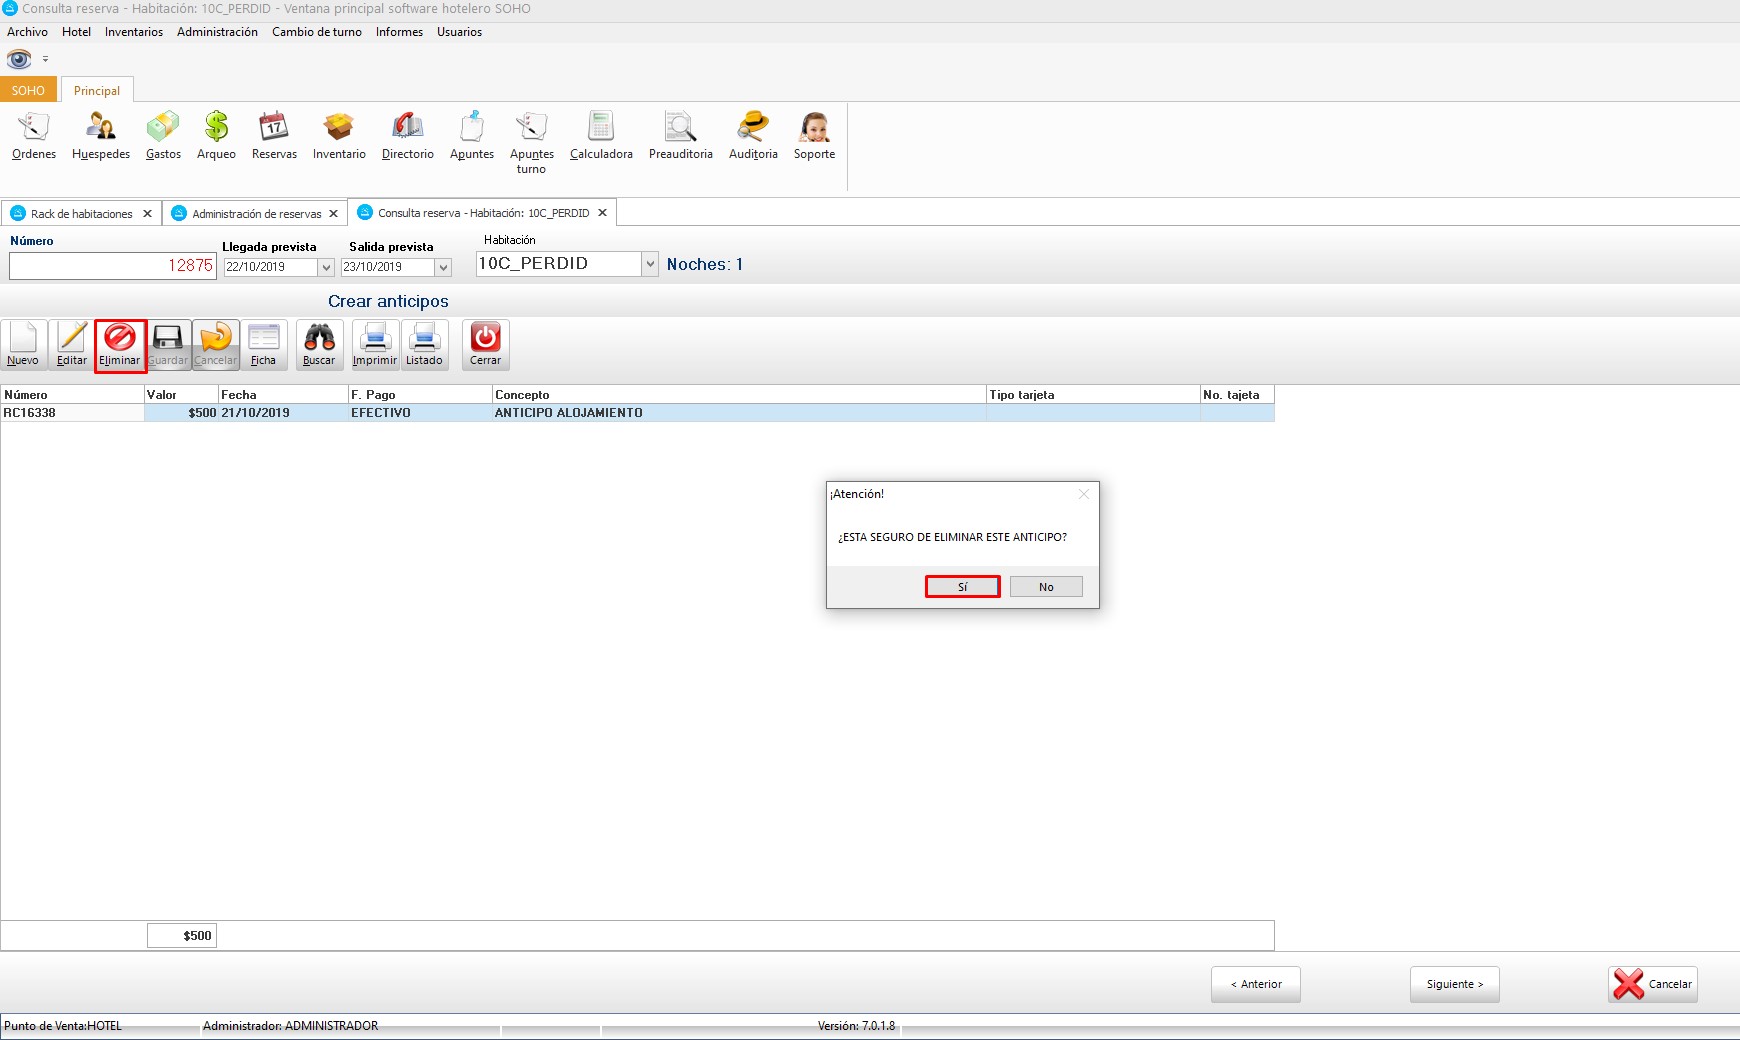Expand the Llegada prevista date dropdown
The width and height of the screenshot is (1740, 1040).
pos(326,268)
